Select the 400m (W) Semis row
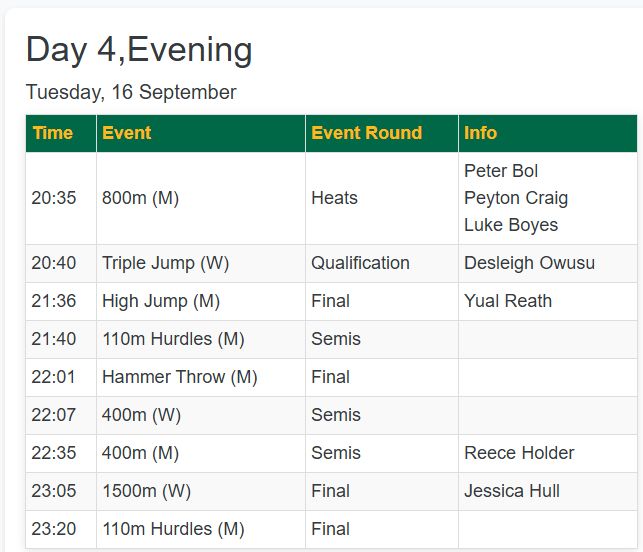The height and width of the screenshot is (552, 643). tap(331, 415)
